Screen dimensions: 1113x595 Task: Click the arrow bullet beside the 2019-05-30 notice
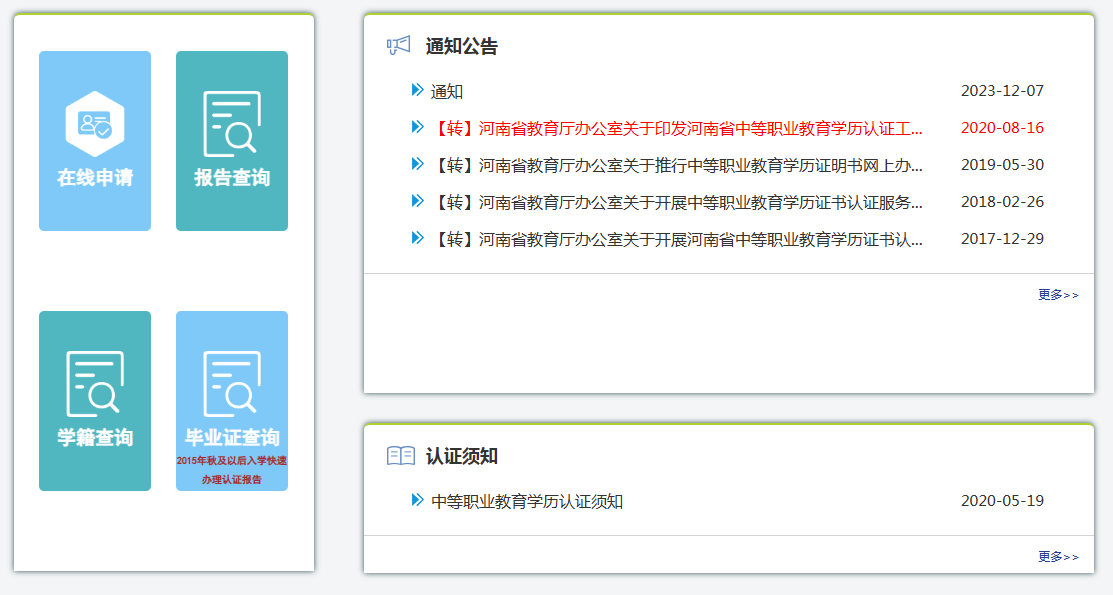coord(417,164)
